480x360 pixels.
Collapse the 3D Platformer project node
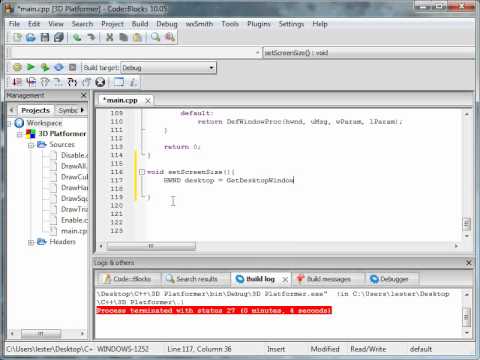[19, 134]
